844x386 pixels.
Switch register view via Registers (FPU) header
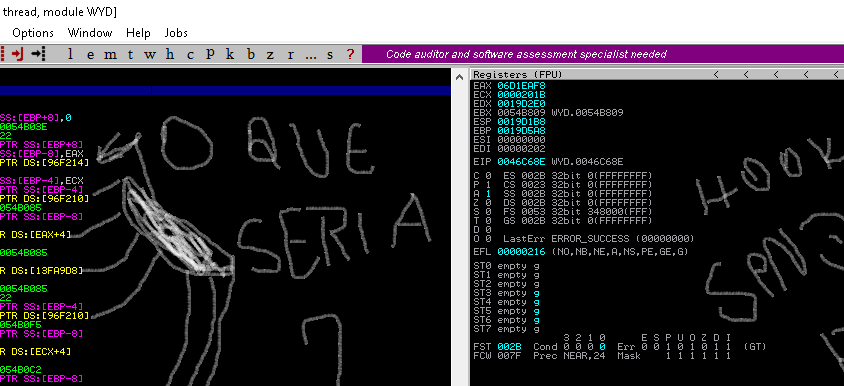[518, 74]
